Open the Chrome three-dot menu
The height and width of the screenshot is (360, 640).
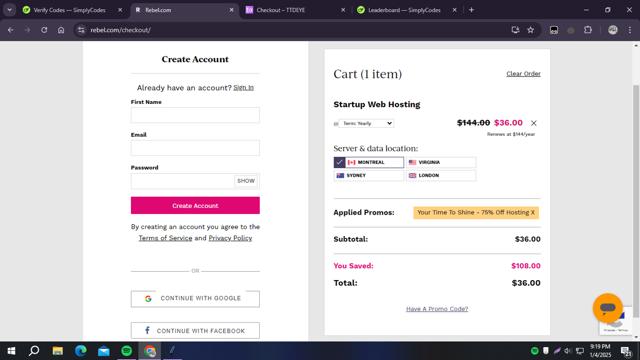(x=630, y=30)
